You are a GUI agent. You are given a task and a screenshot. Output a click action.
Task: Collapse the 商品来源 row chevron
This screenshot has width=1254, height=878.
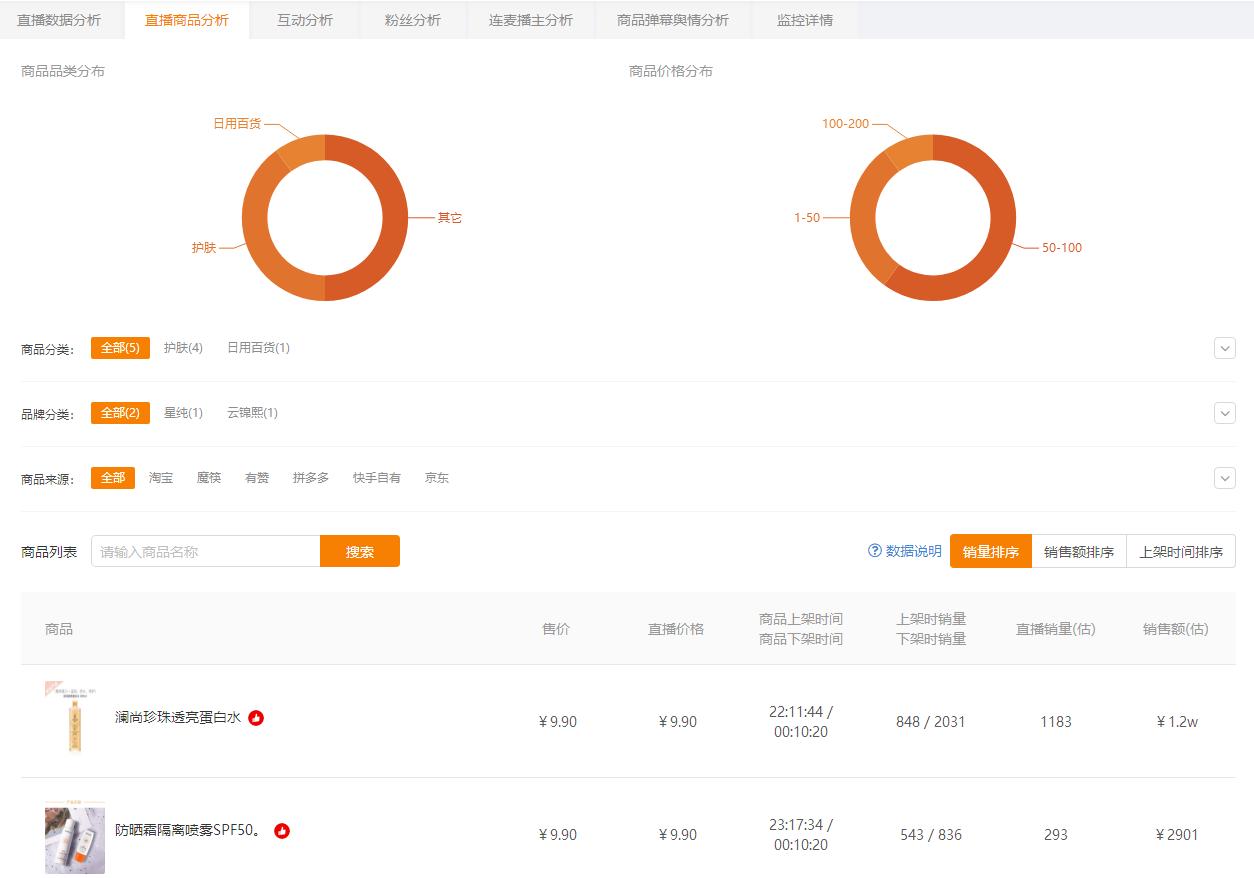pos(1224,478)
